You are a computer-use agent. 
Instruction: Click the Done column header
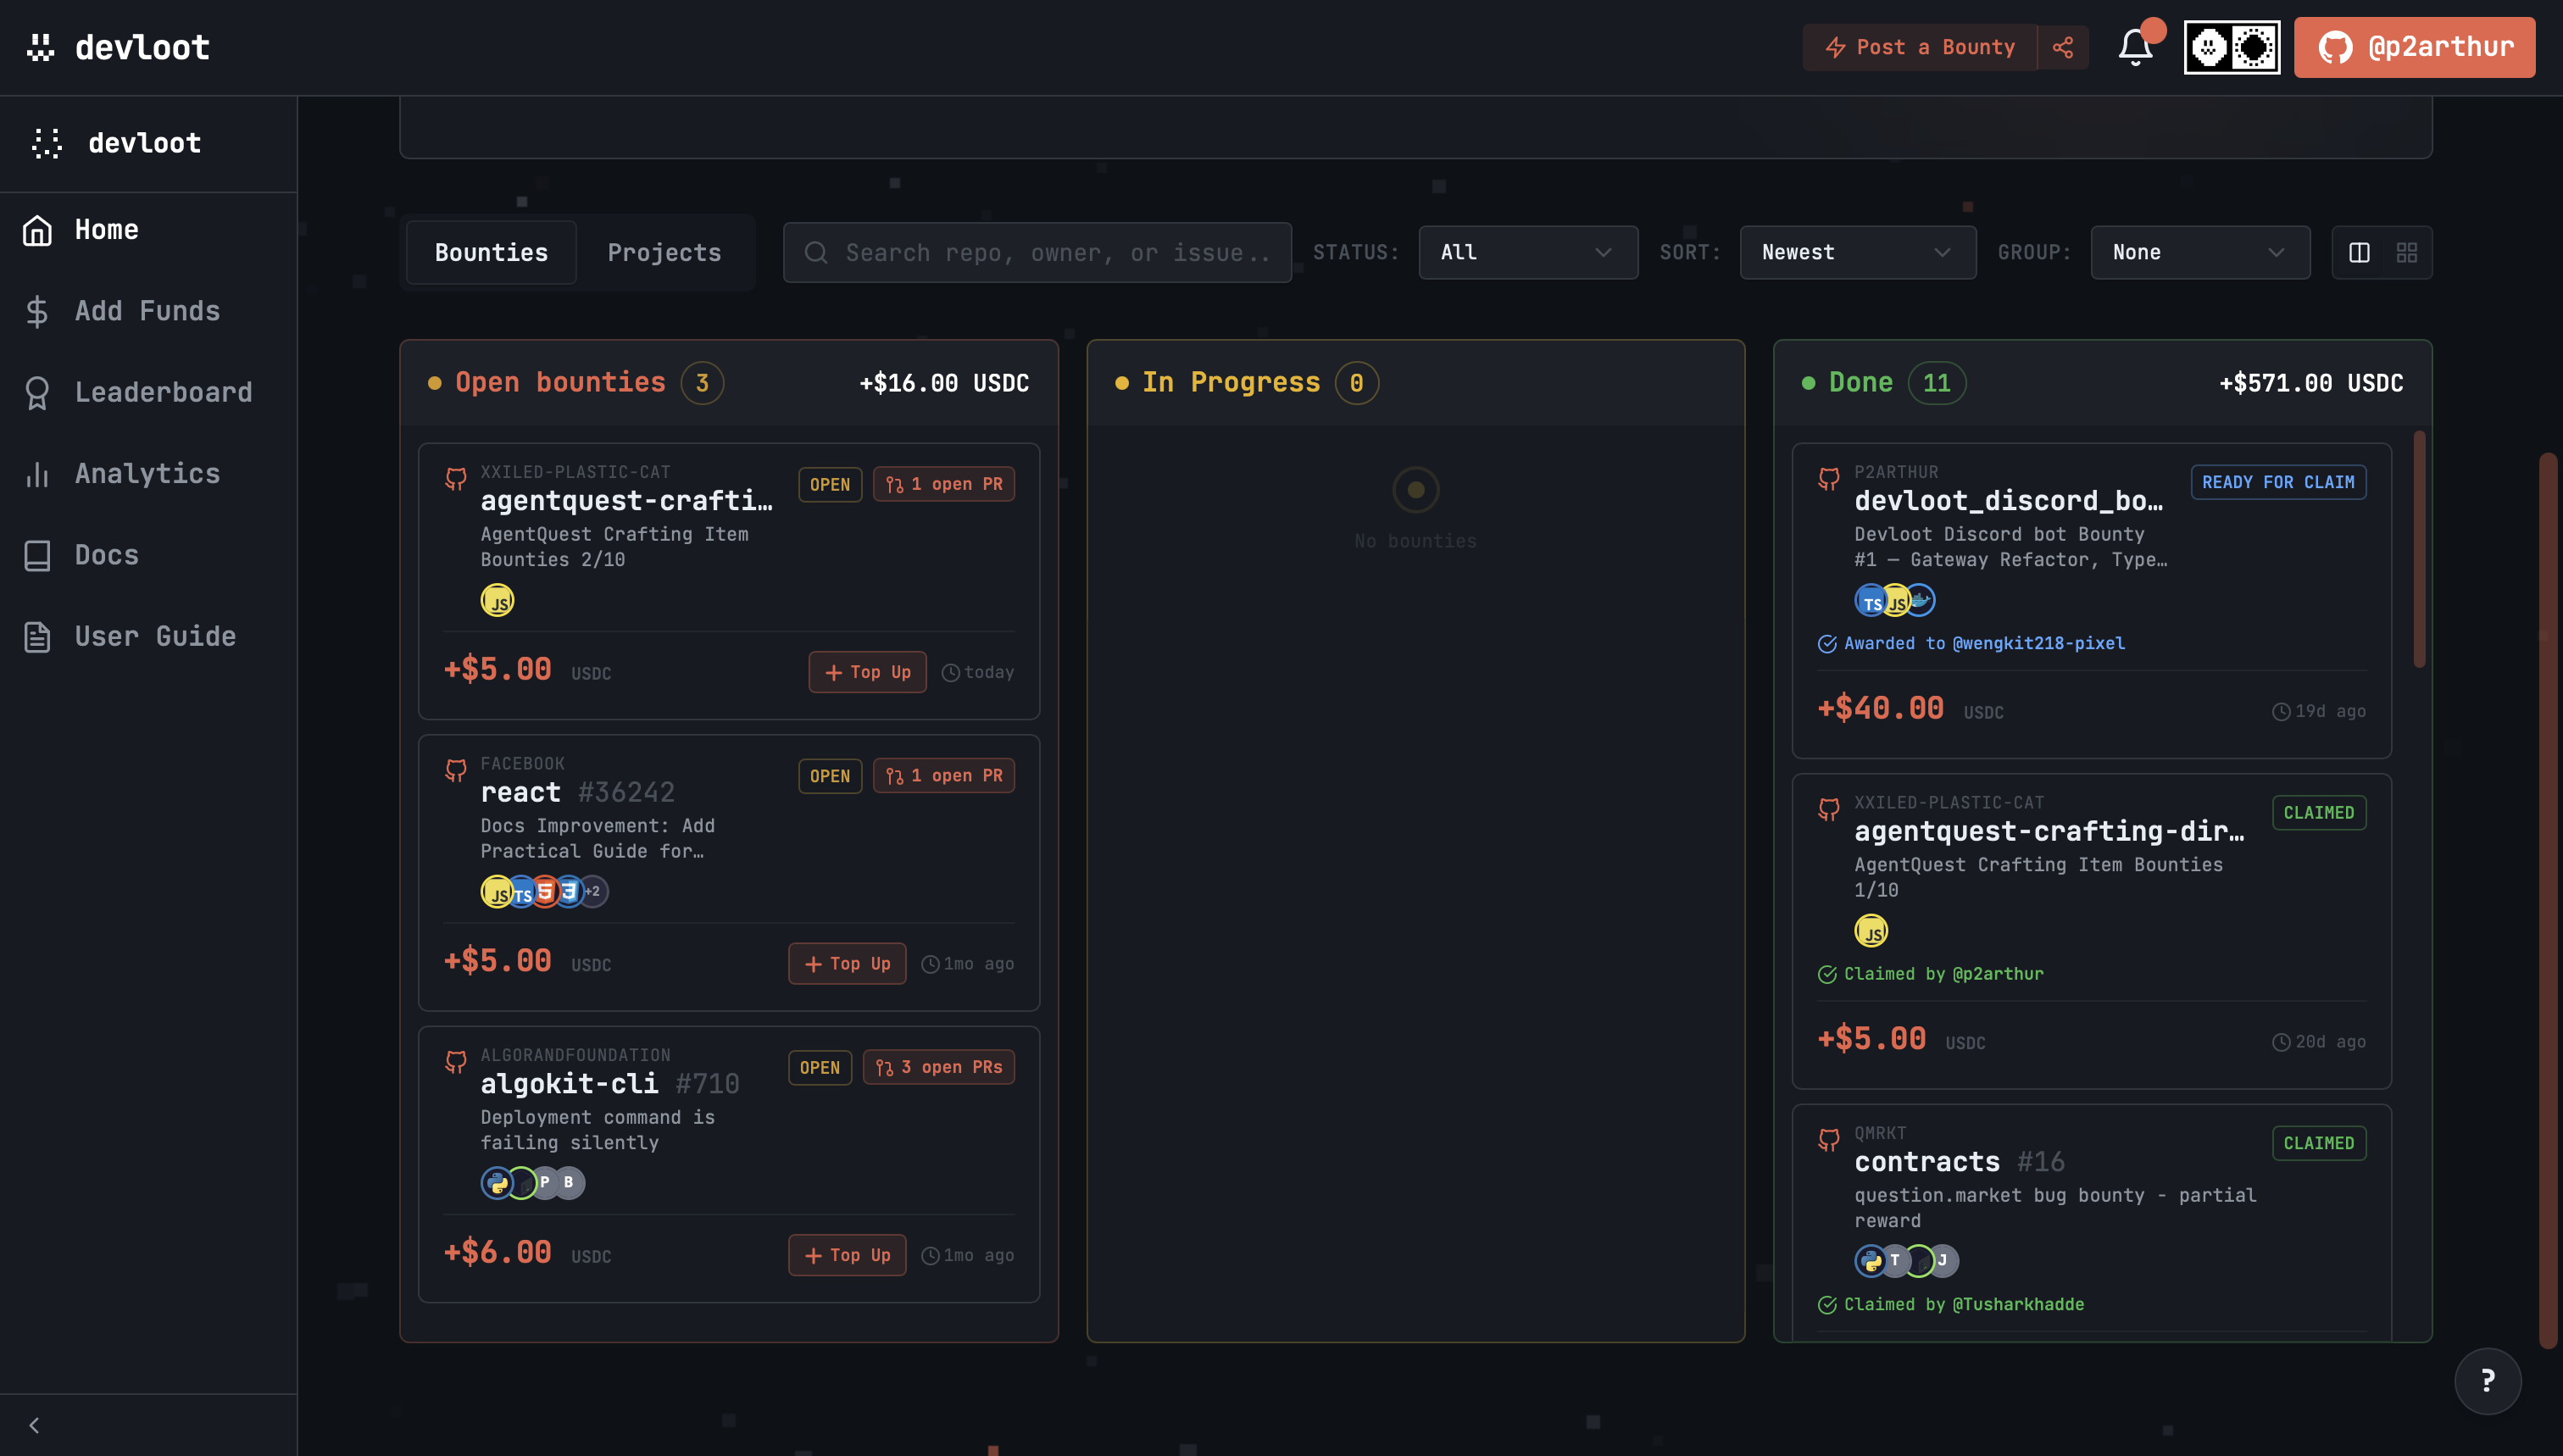click(x=2102, y=383)
